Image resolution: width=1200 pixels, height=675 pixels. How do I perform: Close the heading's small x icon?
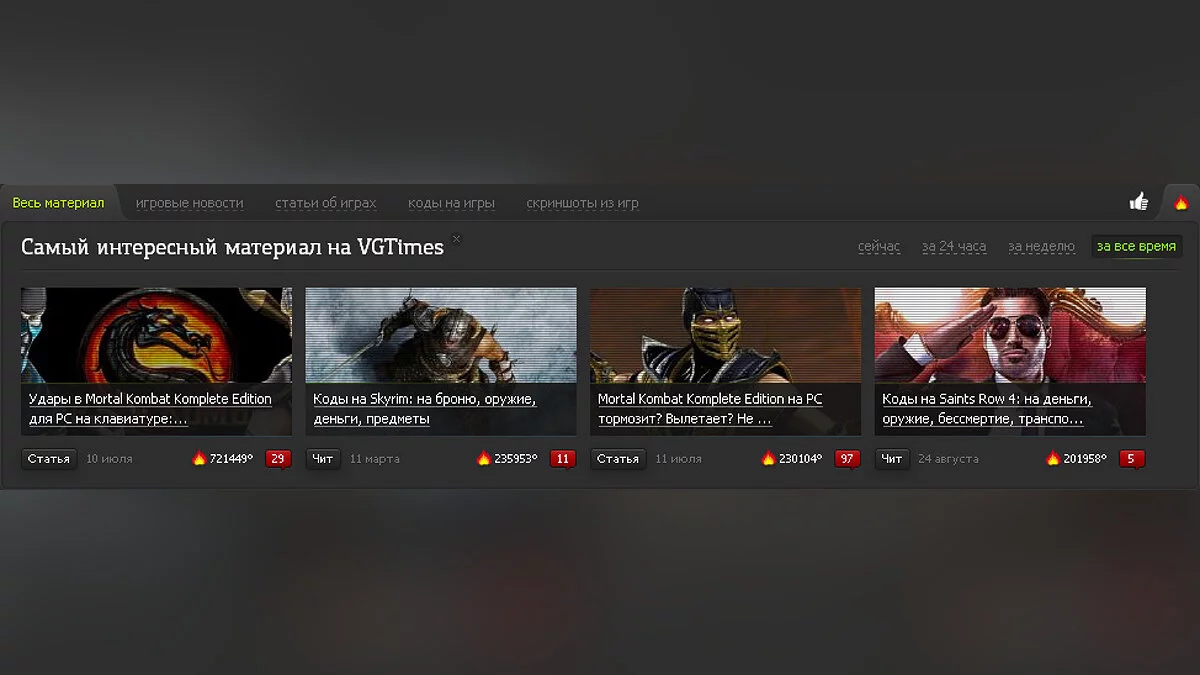point(456,238)
